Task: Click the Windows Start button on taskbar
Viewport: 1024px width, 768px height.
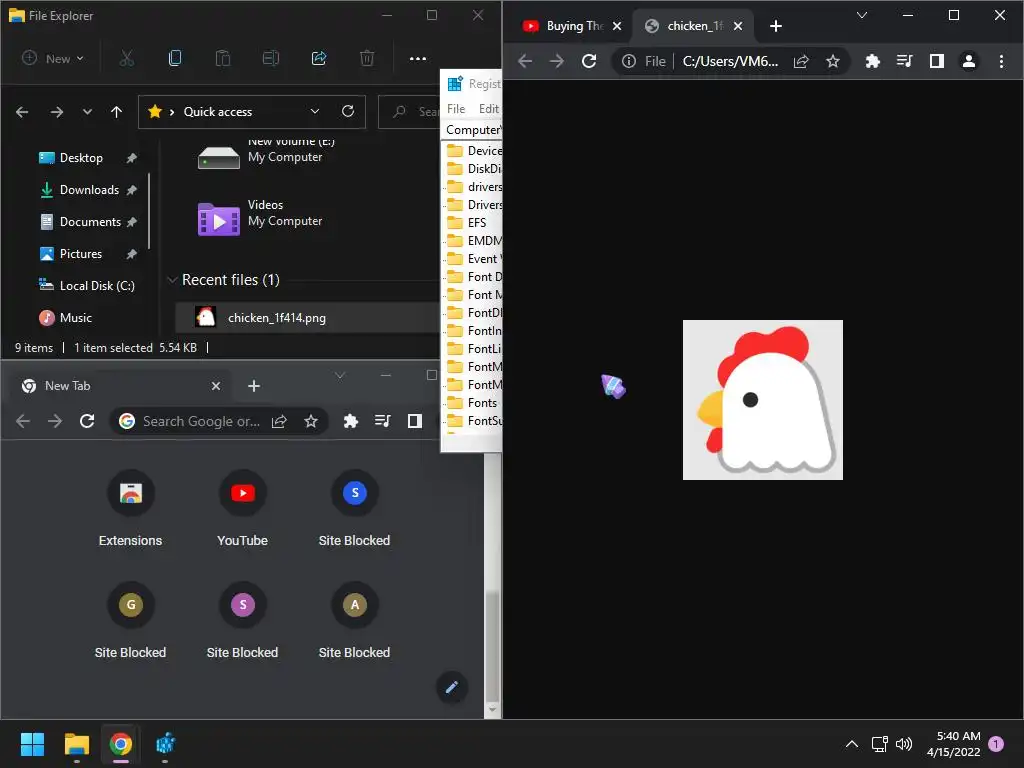Action: point(33,744)
